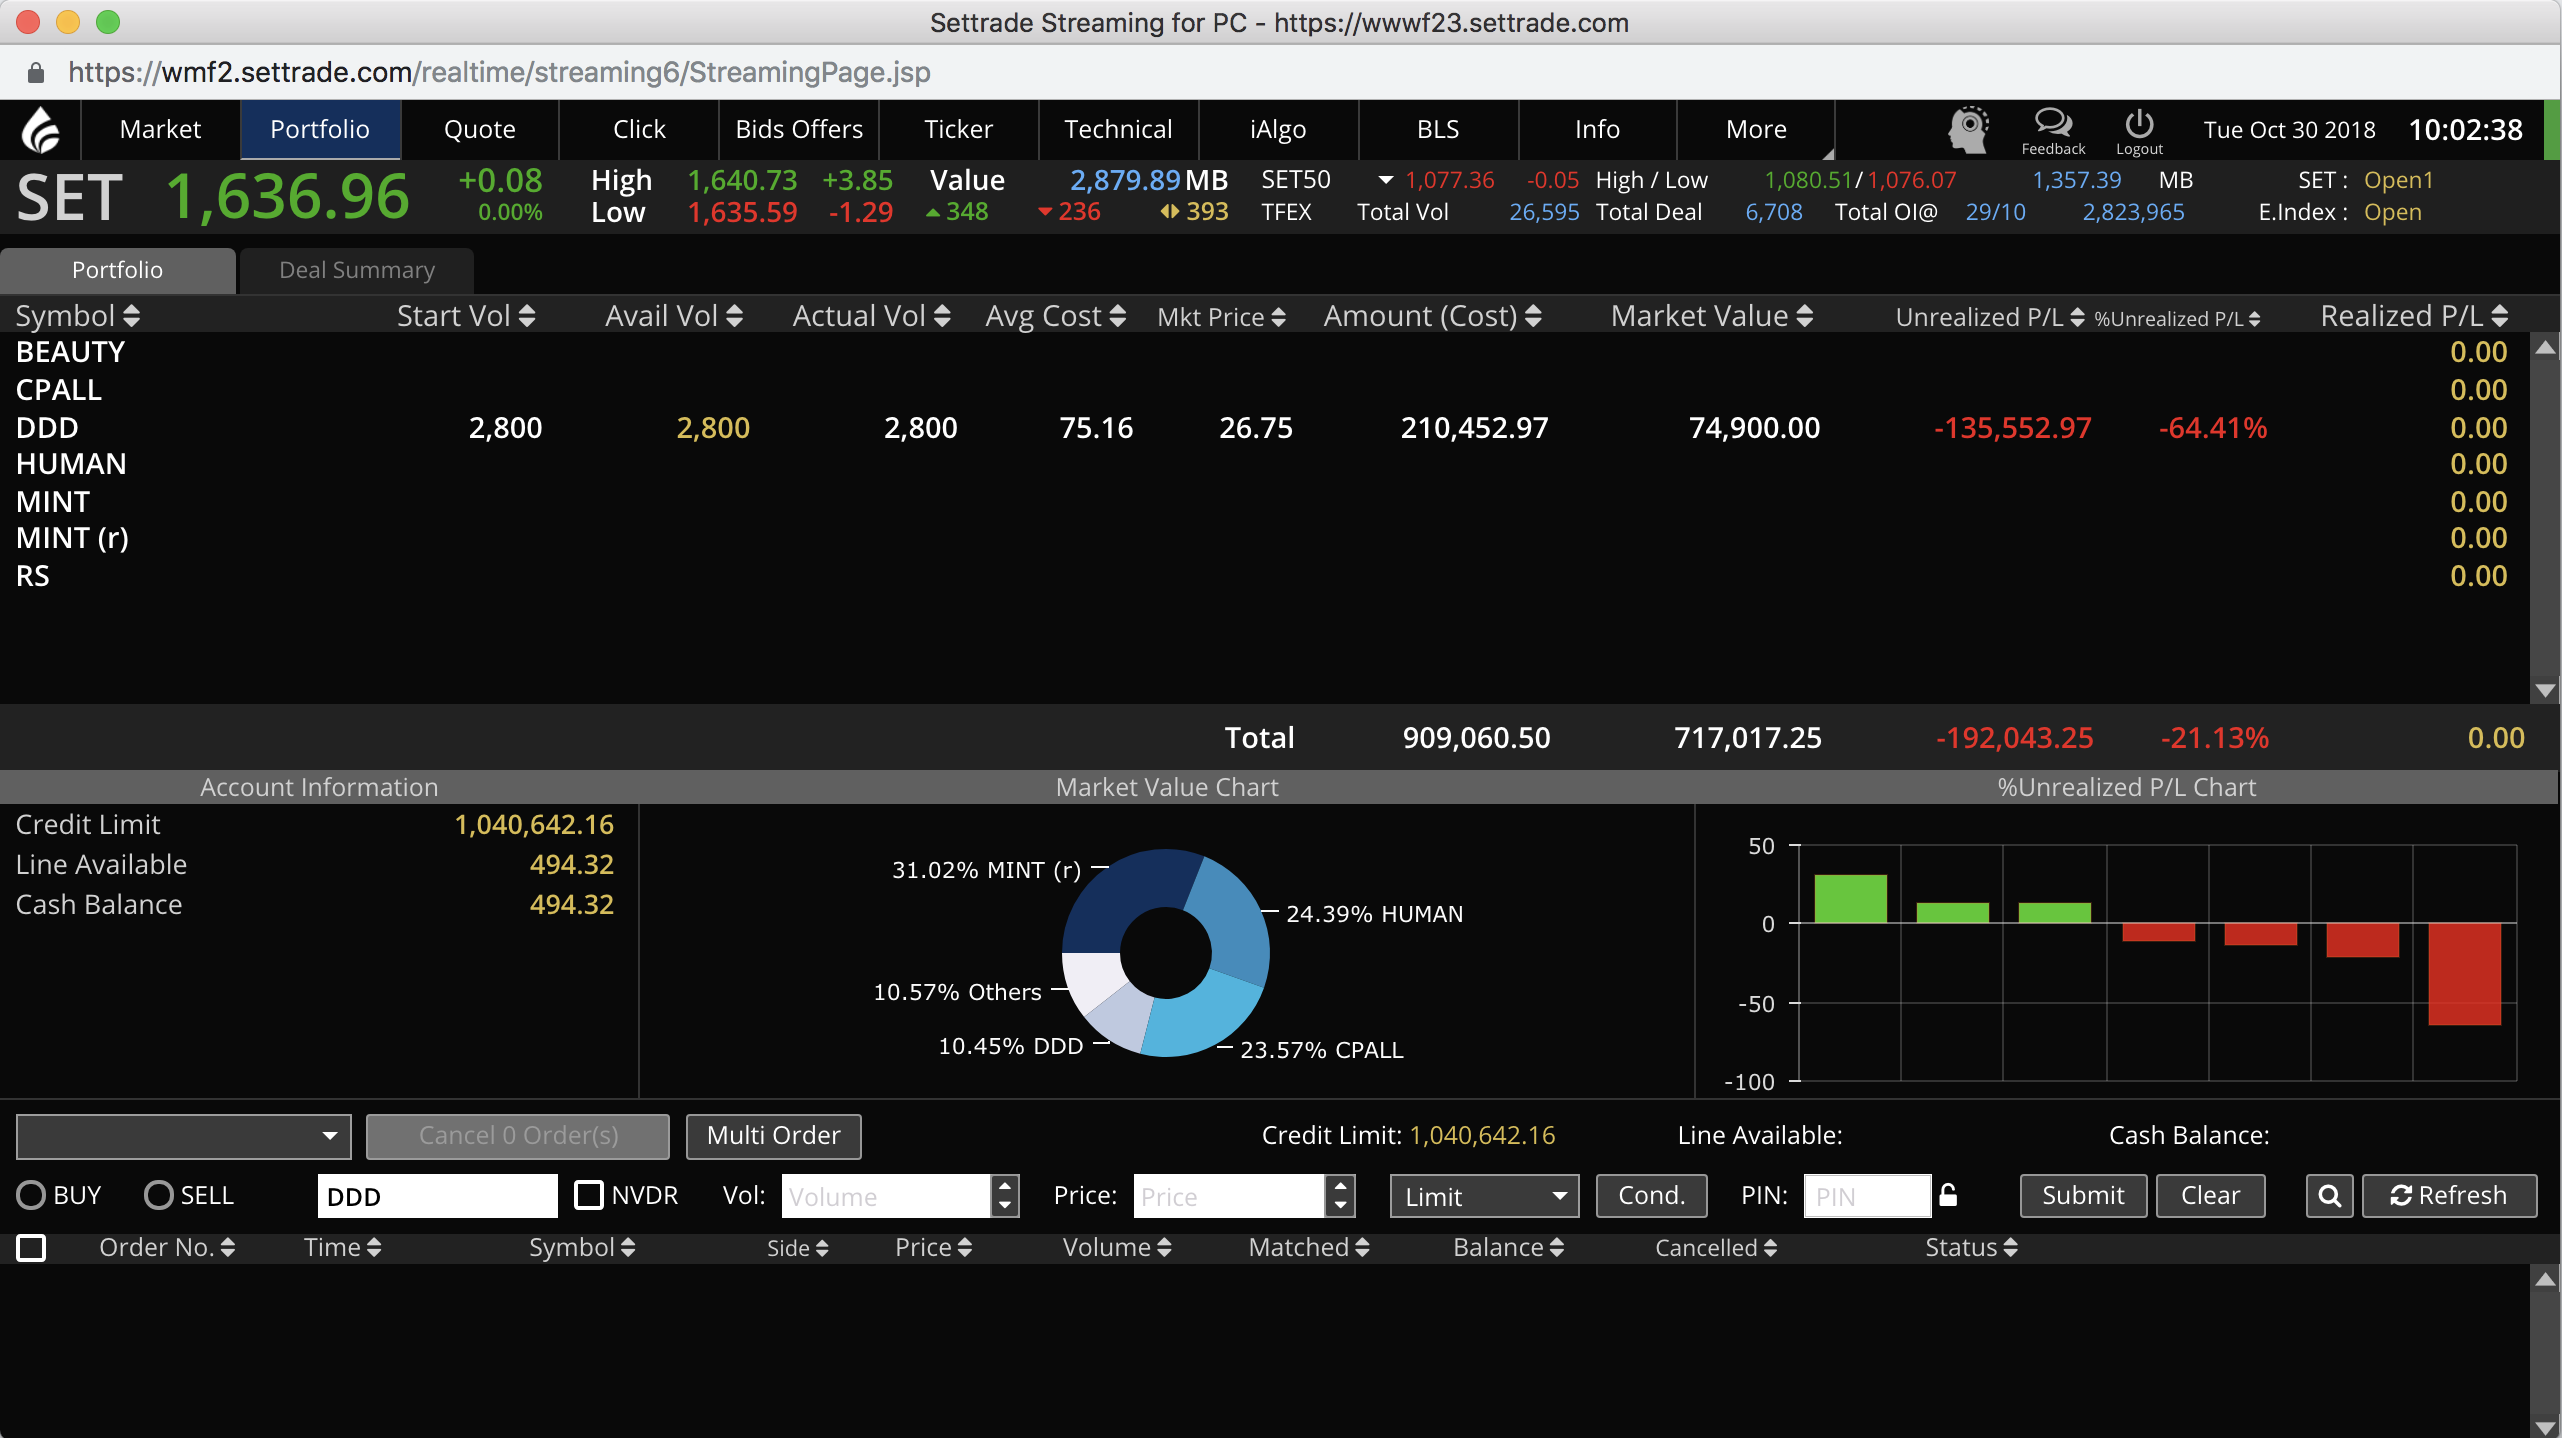Image resolution: width=2562 pixels, height=1438 pixels.
Task: Sort orders by Time column
Action: [x=342, y=1247]
